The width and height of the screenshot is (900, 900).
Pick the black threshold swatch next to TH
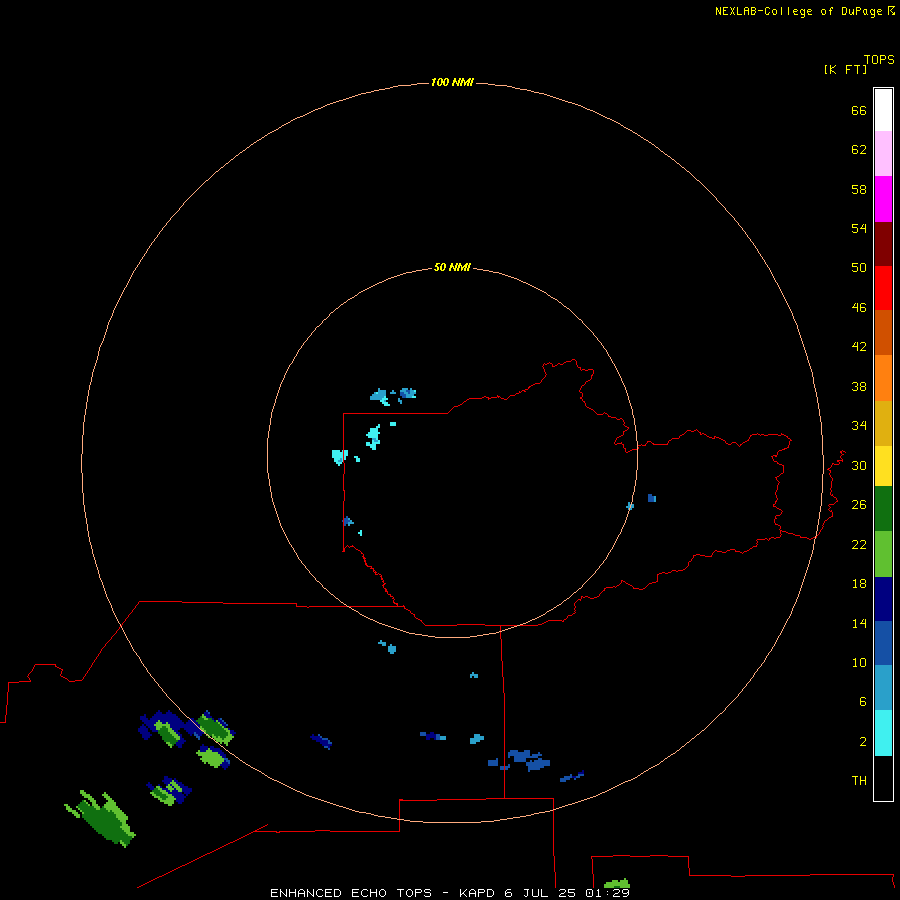point(883,778)
